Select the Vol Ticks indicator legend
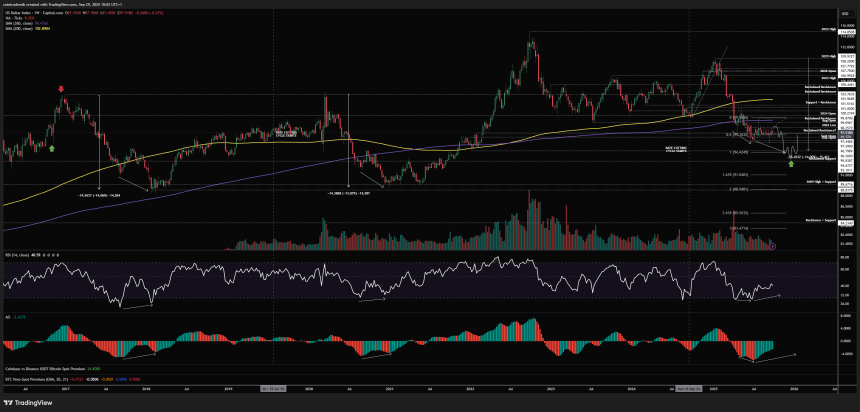This screenshot has width=860, height=412. coord(15,19)
